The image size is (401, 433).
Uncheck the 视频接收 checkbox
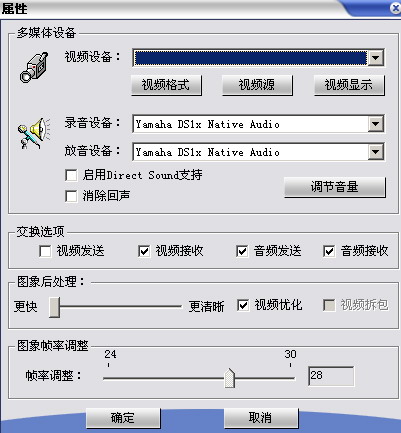pyautogui.click(x=144, y=251)
